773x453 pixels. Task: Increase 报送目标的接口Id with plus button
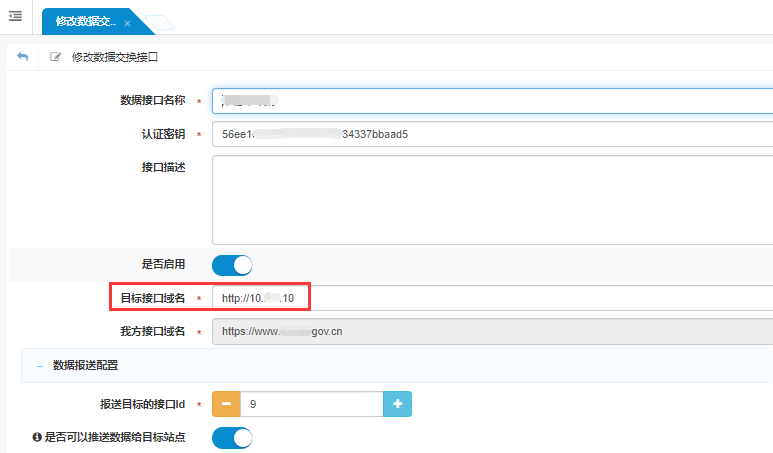pos(397,404)
